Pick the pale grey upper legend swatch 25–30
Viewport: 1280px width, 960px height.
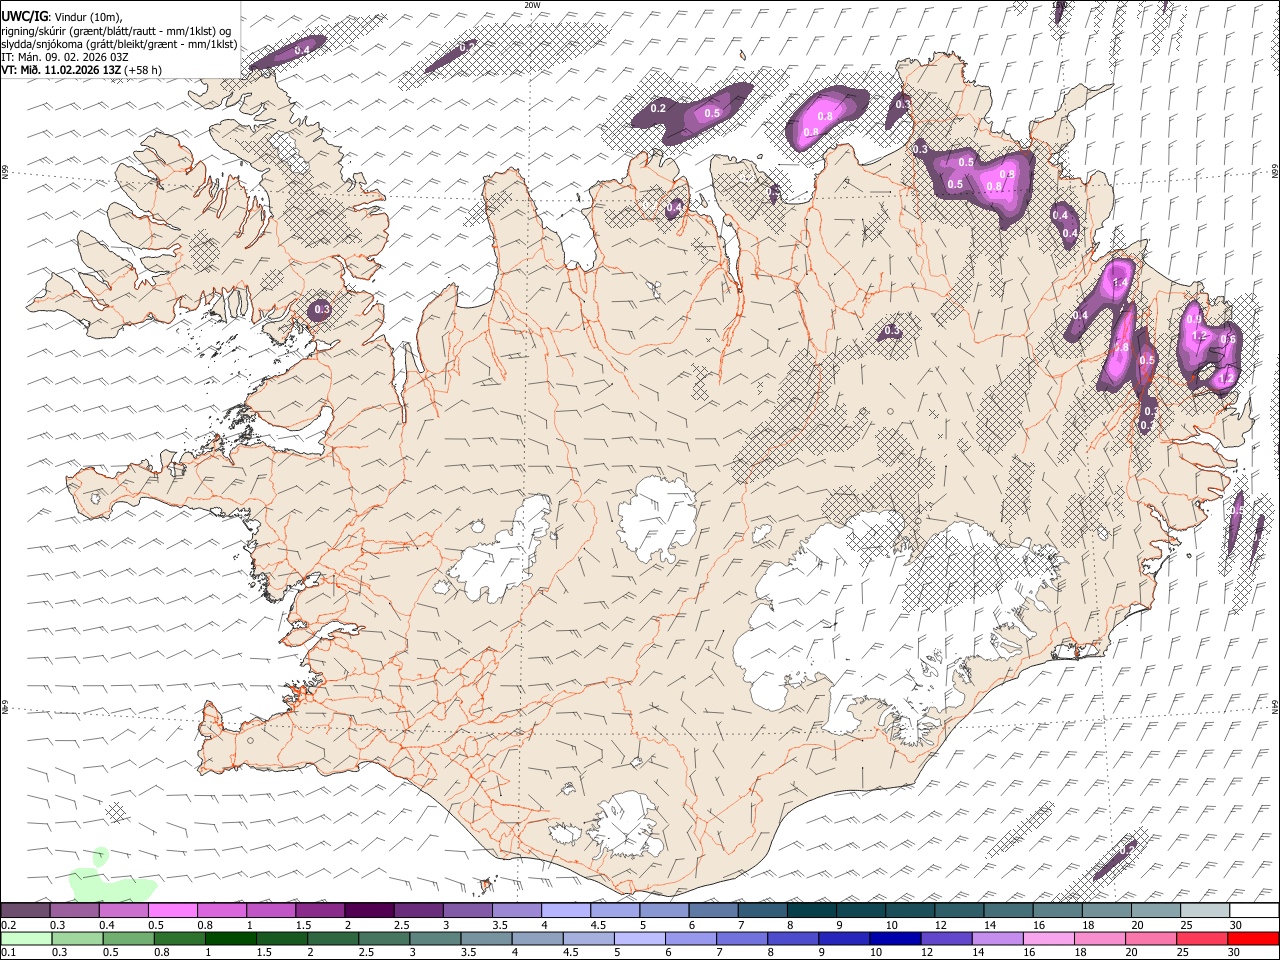tap(1204, 910)
